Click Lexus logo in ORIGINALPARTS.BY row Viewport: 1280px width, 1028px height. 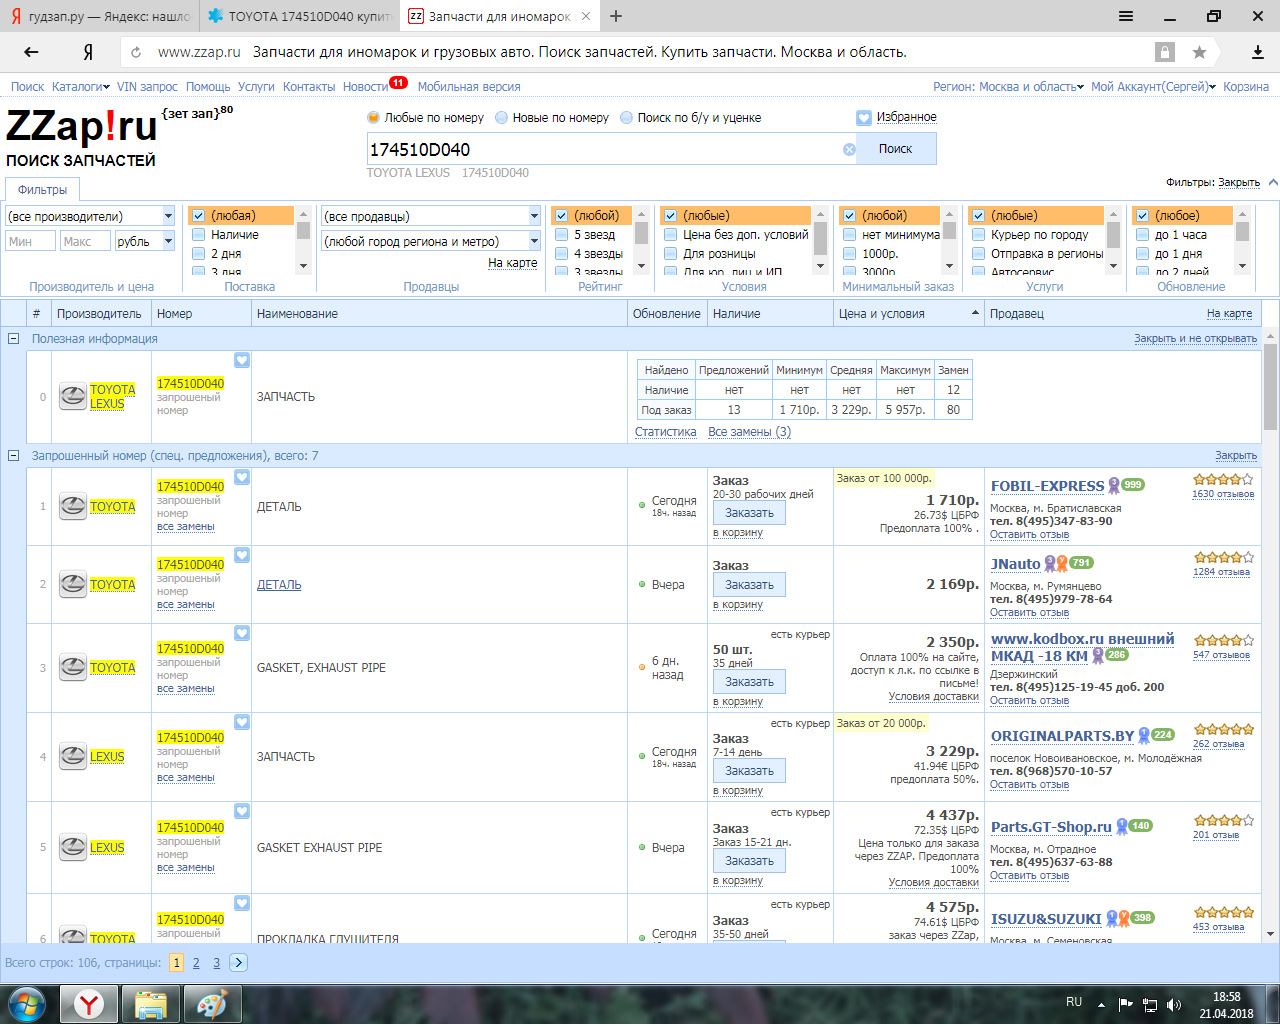pos(73,757)
